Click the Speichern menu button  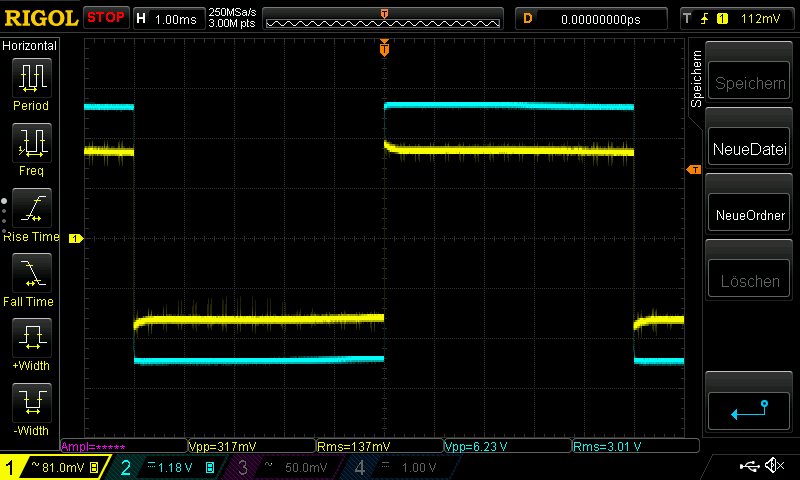coord(749,82)
